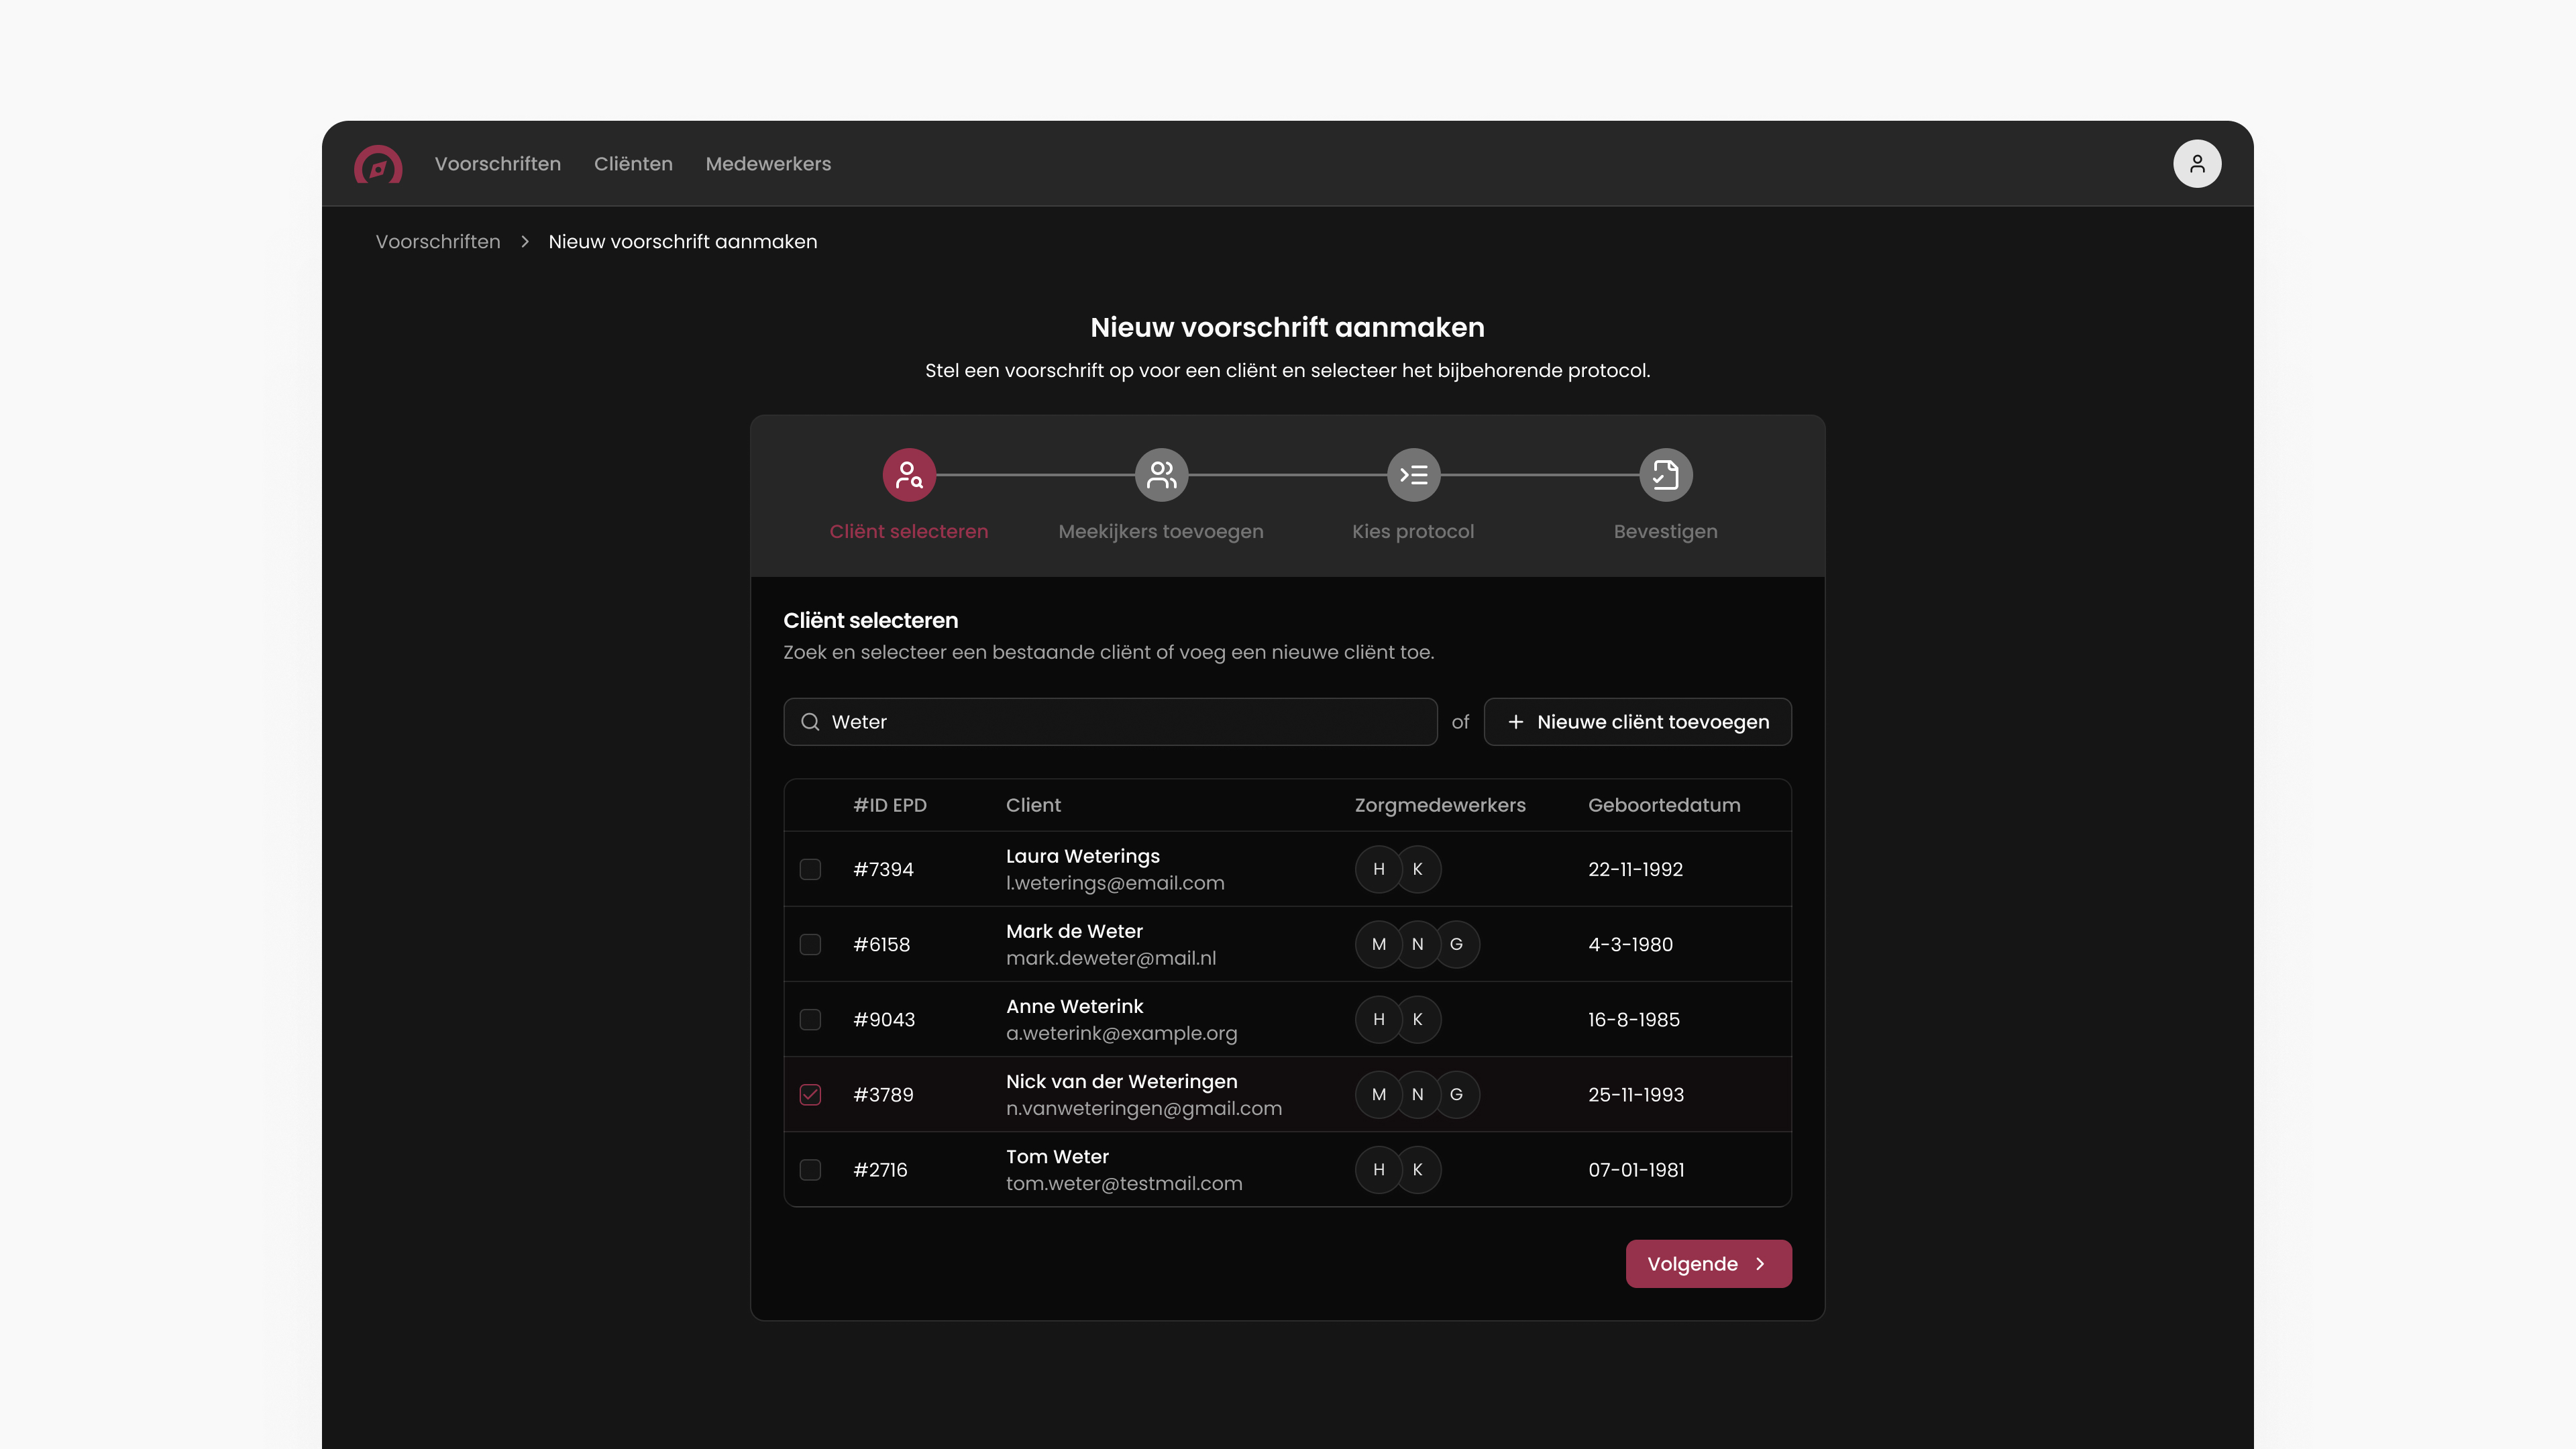Screen dimensions: 2576x1449
Task: Click N avatar in Nick van der Weteringen row
Action: point(1418,1094)
